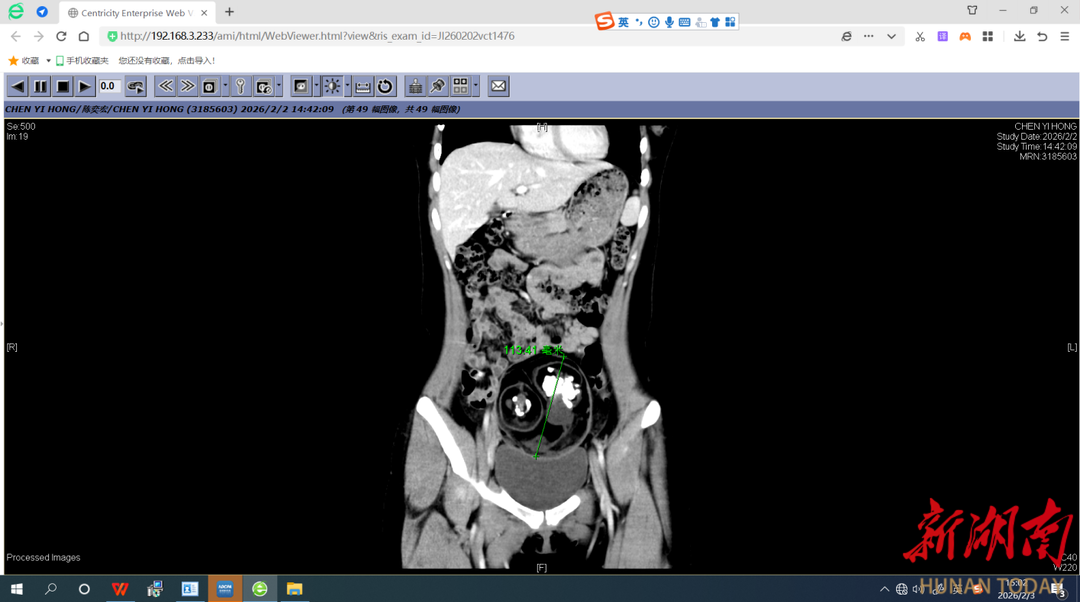Play cine forward through the images
The image size is (1080, 602).
tap(85, 87)
